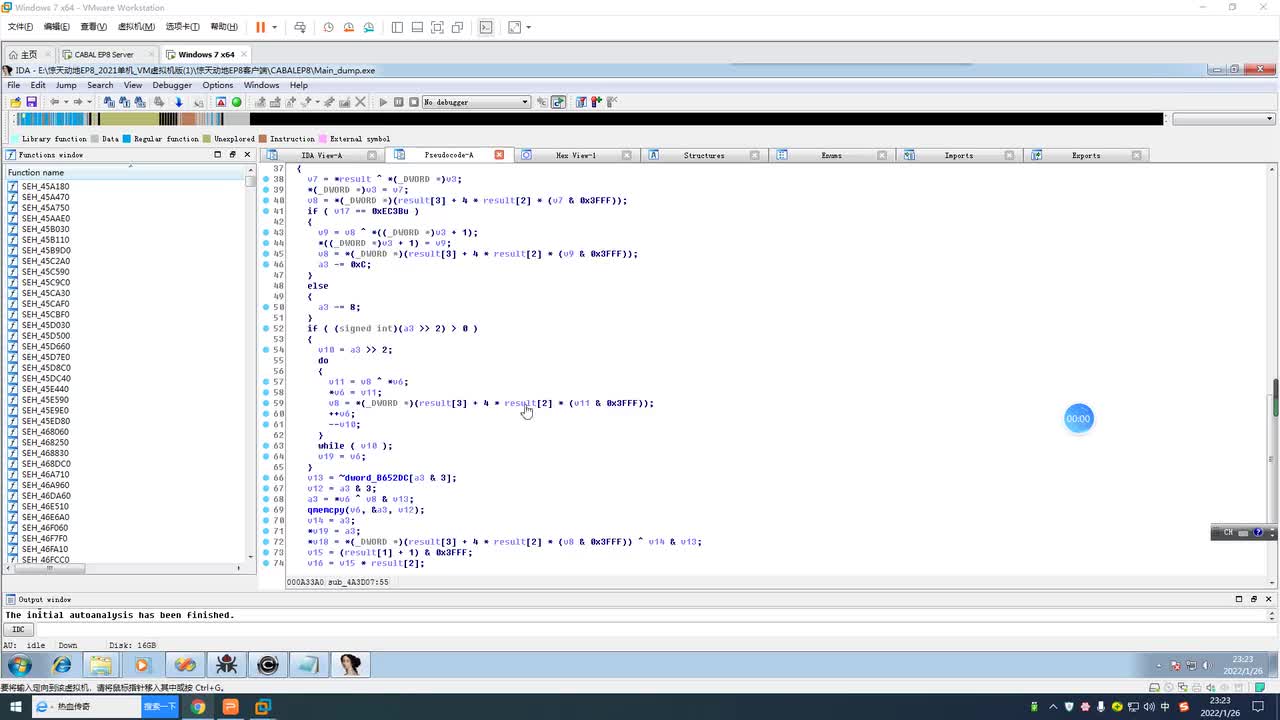This screenshot has width=1280, height=720.
Task: Expand the VMware pause button dropdown arrow
Action: click(x=275, y=28)
